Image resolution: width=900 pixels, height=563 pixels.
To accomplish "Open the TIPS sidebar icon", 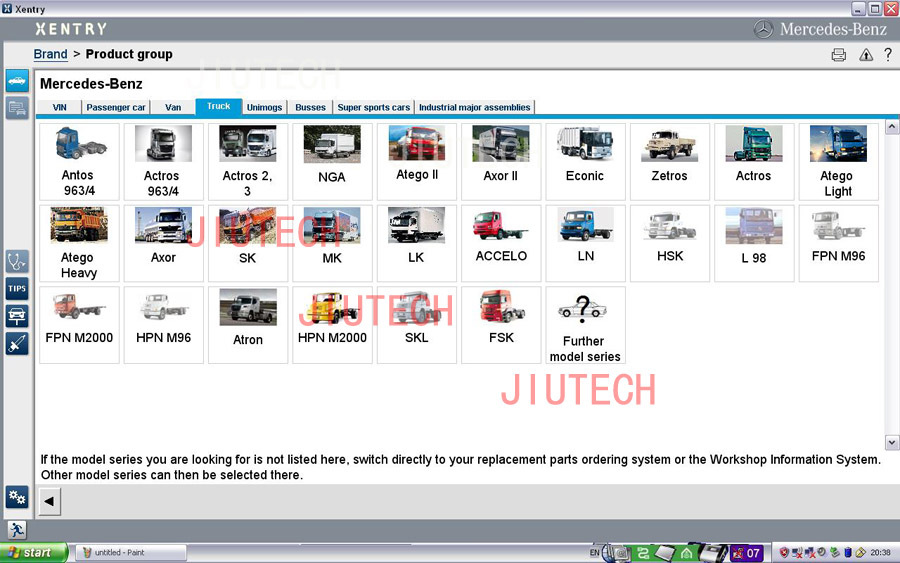I will click(x=17, y=289).
